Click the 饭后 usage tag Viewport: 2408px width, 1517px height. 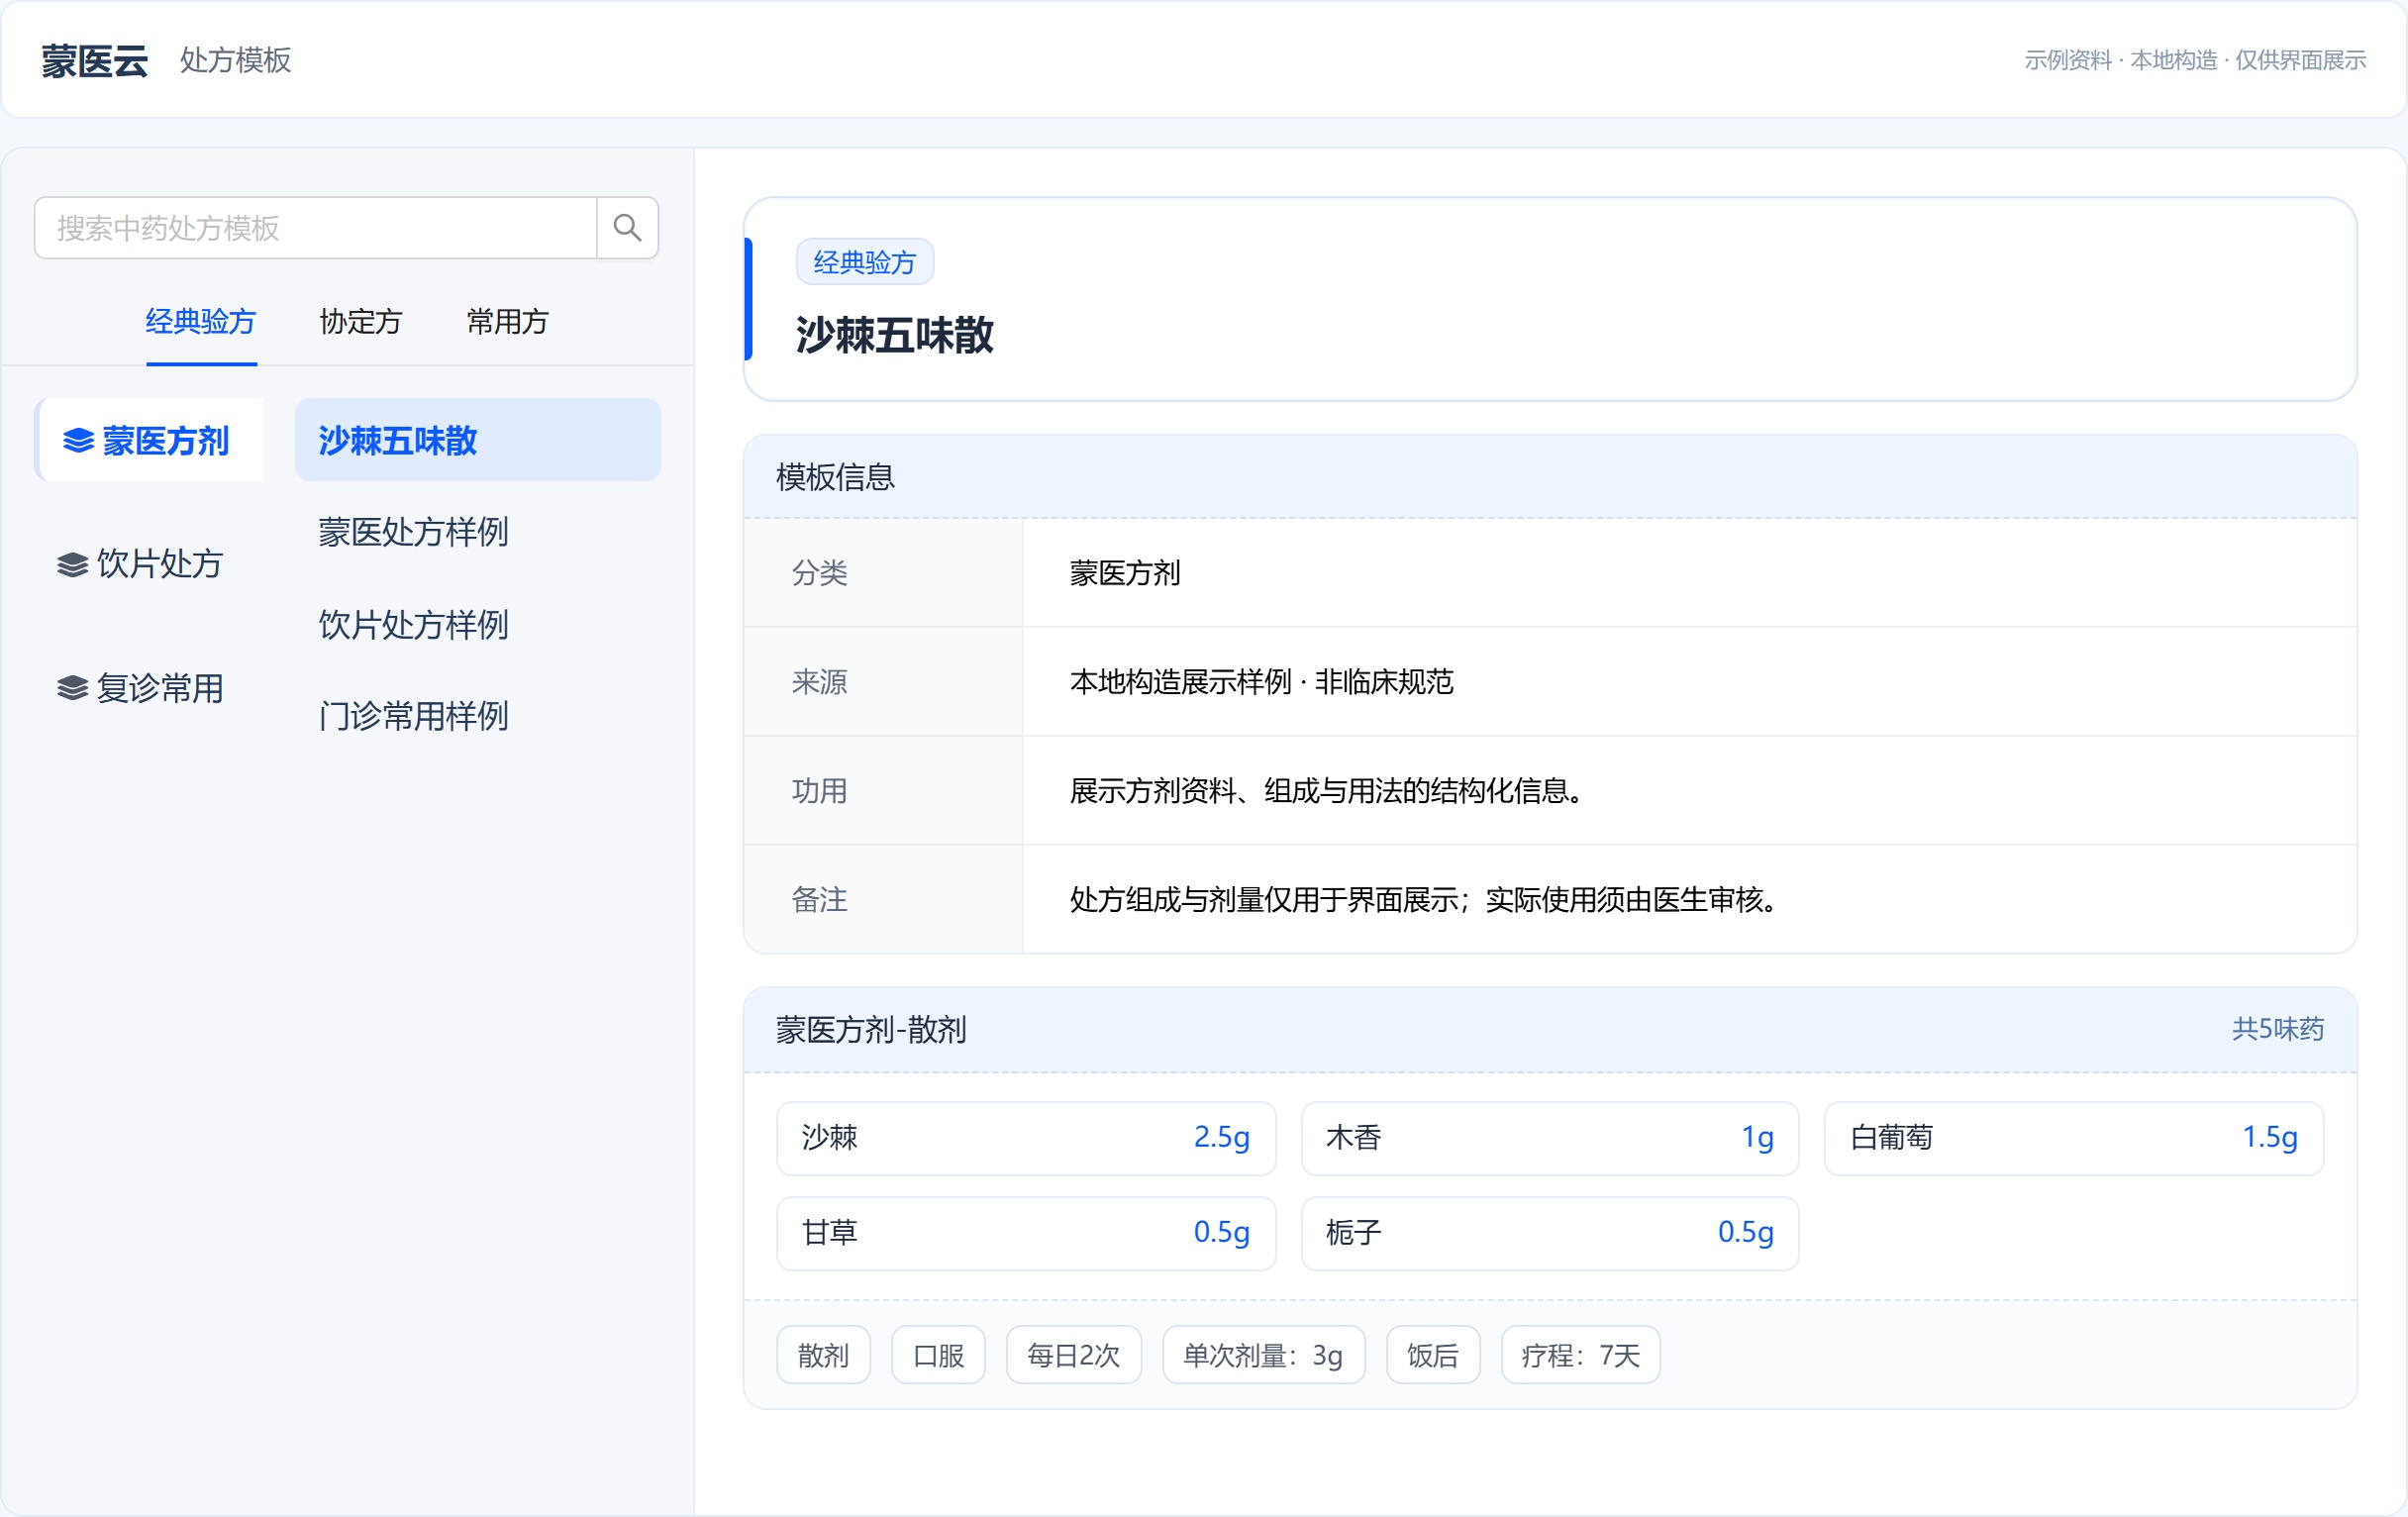[1433, 1357]
